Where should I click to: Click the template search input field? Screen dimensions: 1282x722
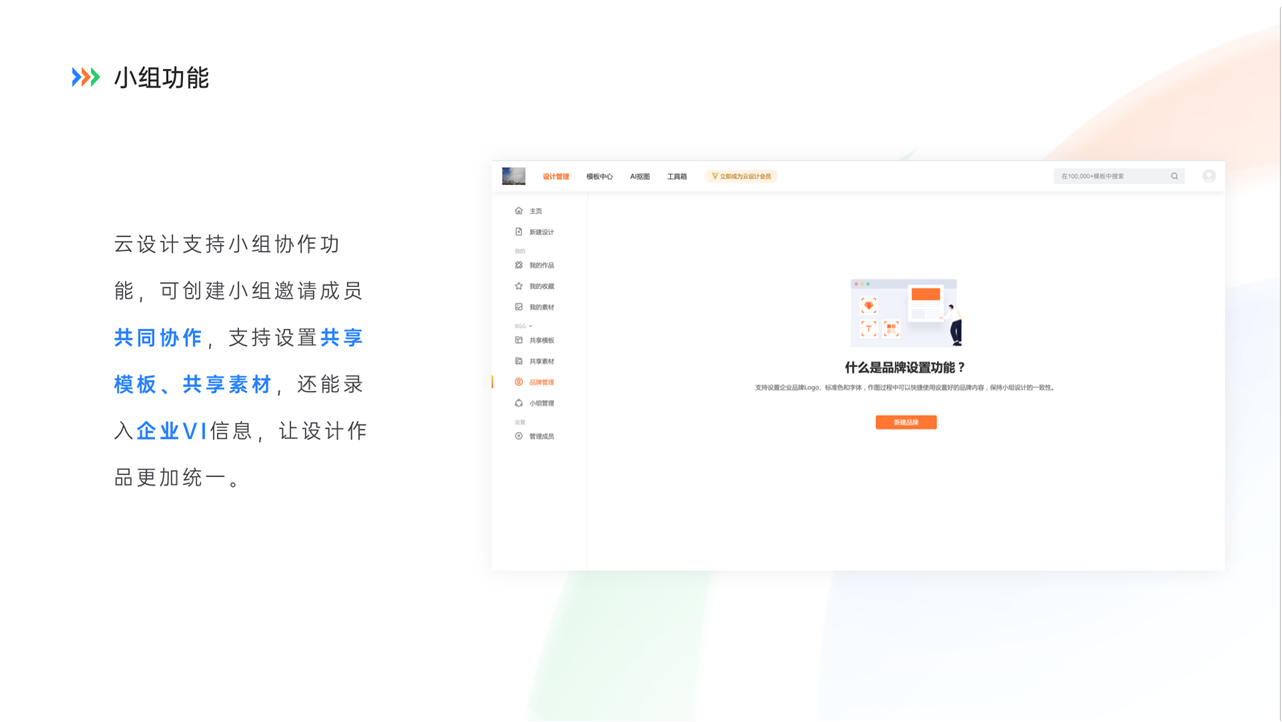1110,176
